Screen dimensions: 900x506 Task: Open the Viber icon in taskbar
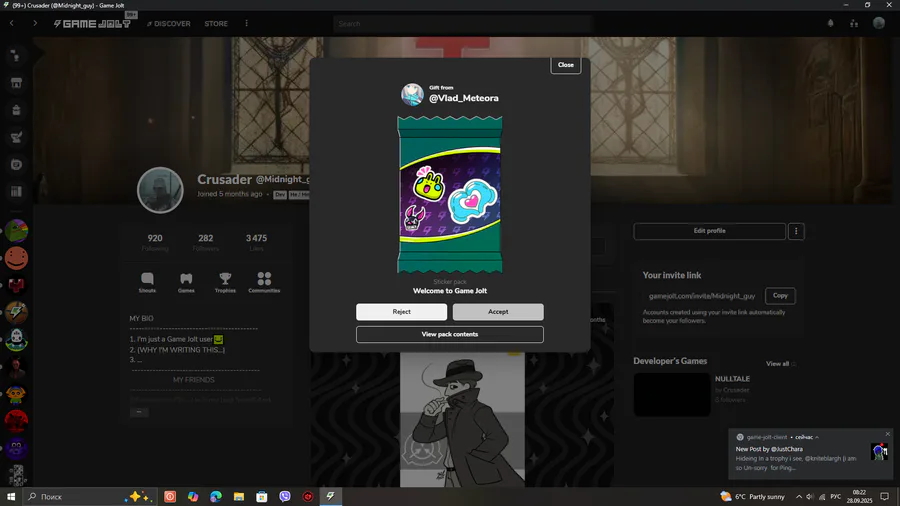285,496
